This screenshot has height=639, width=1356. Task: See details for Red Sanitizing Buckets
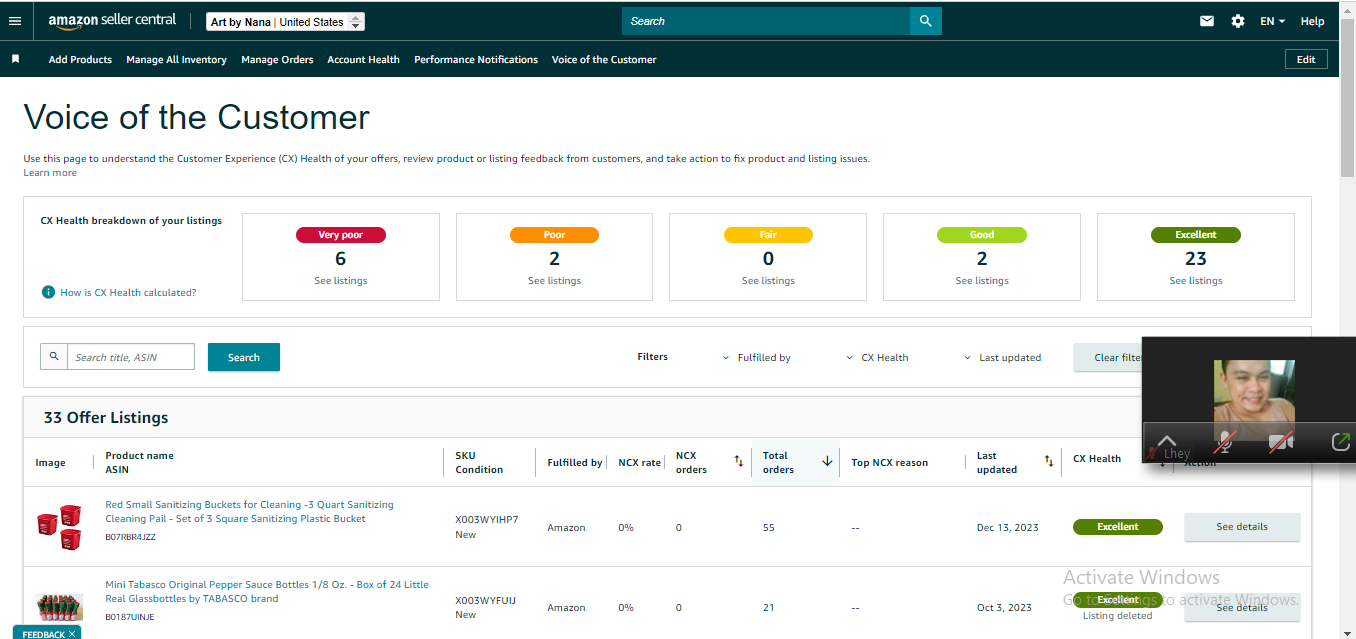pos(1242,526)
